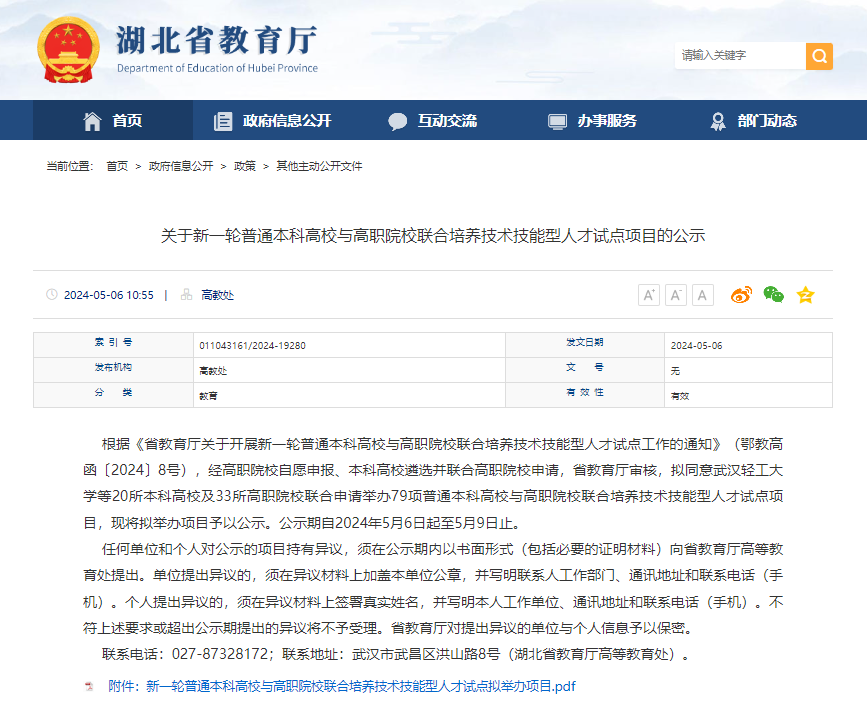The width and height of the screenshot is (867, 712).
Task: Share article to Sina Weibo
Action: pyautogui.click(x=741, y=294)
